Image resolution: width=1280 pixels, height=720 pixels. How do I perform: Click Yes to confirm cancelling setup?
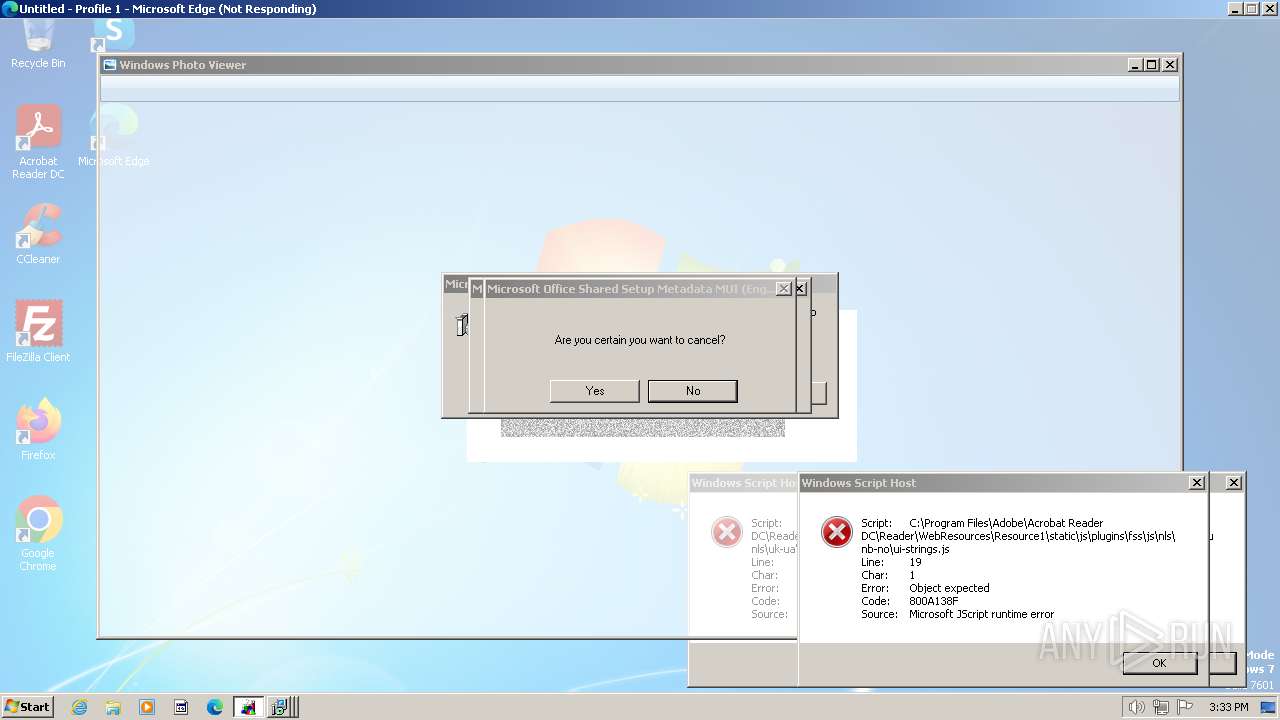pos(595,391)
